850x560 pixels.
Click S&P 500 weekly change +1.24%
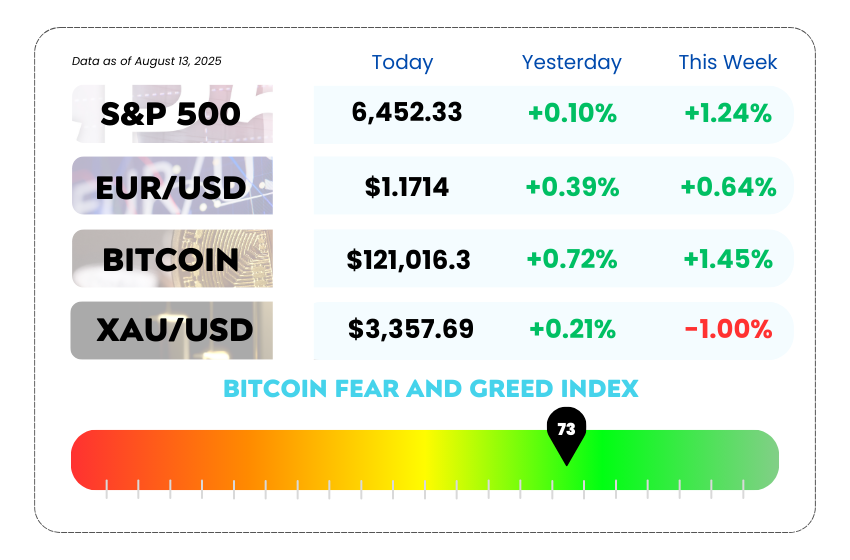728,113
